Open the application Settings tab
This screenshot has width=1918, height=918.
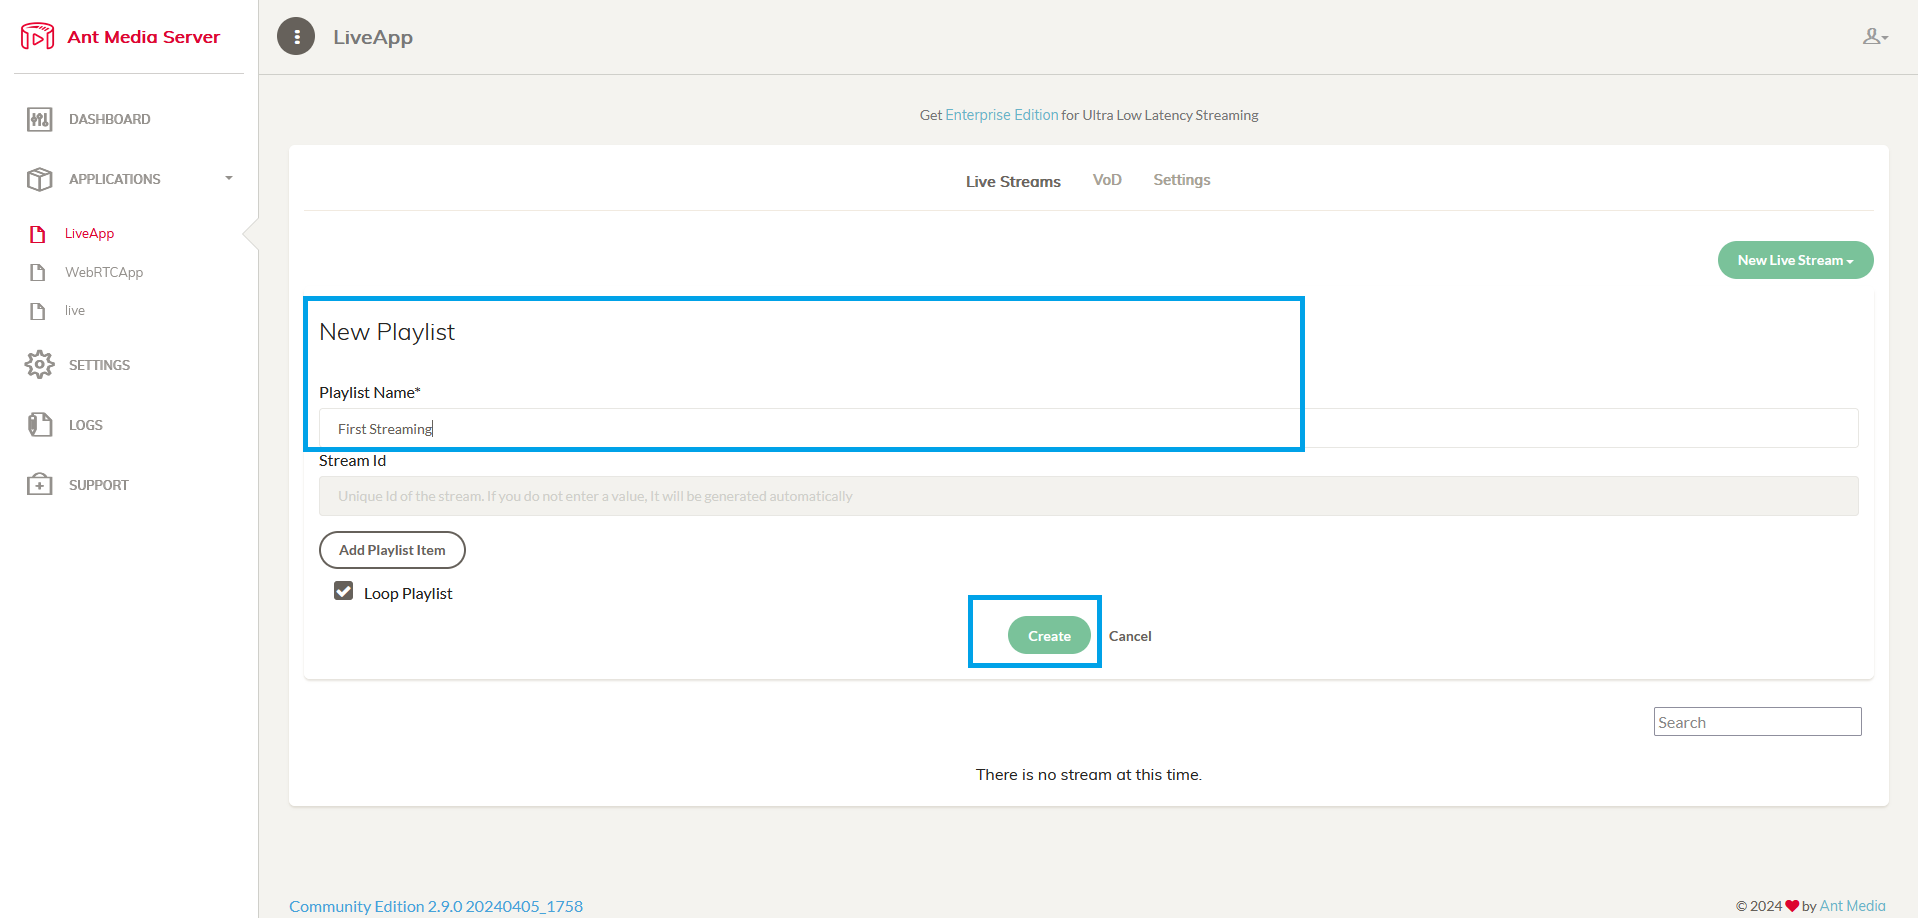pyautogui.click(x=1182, y=180)
